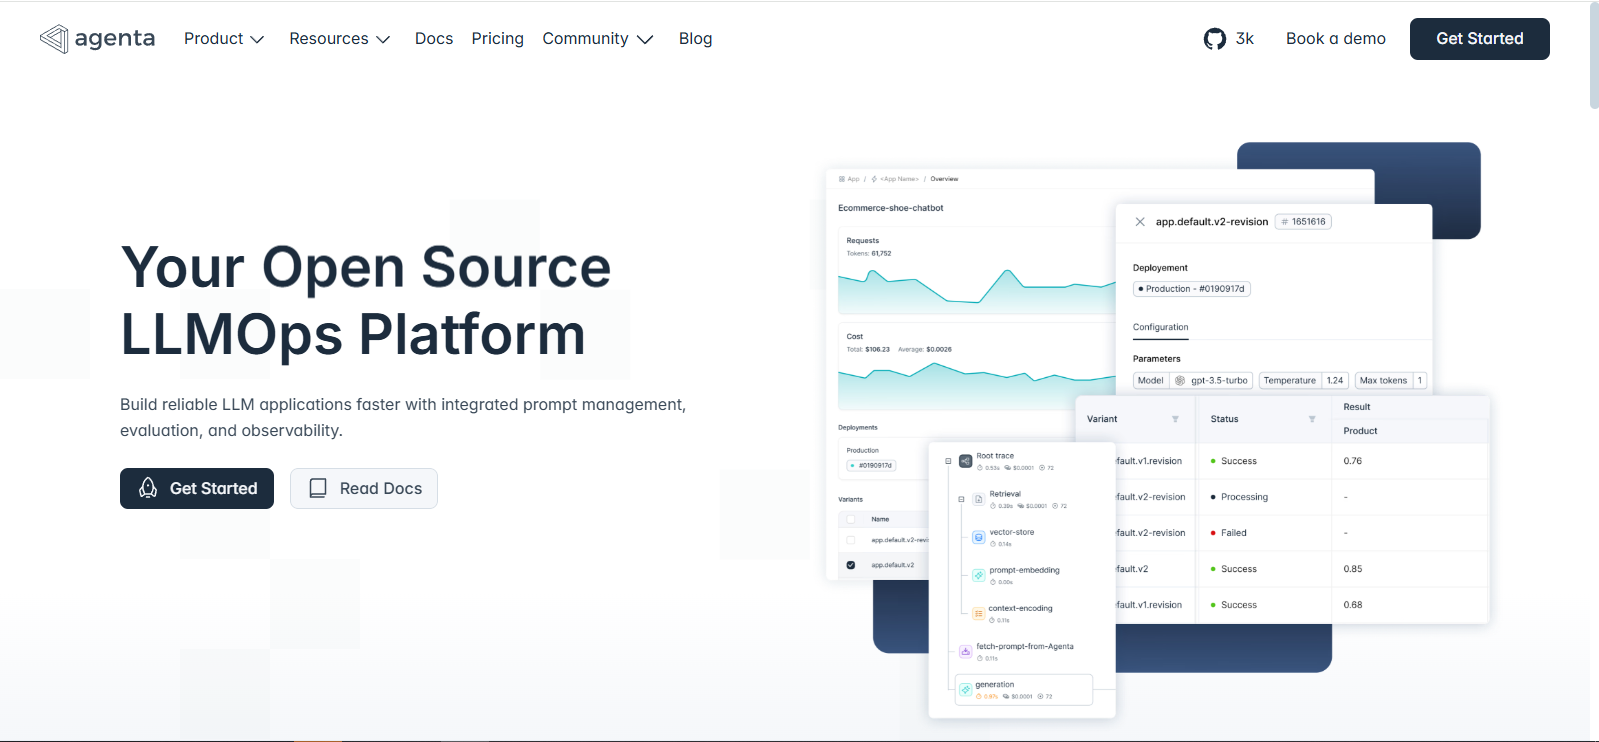
Task: Expand the Product dropdown menu
Action: (x=224, y=39)
